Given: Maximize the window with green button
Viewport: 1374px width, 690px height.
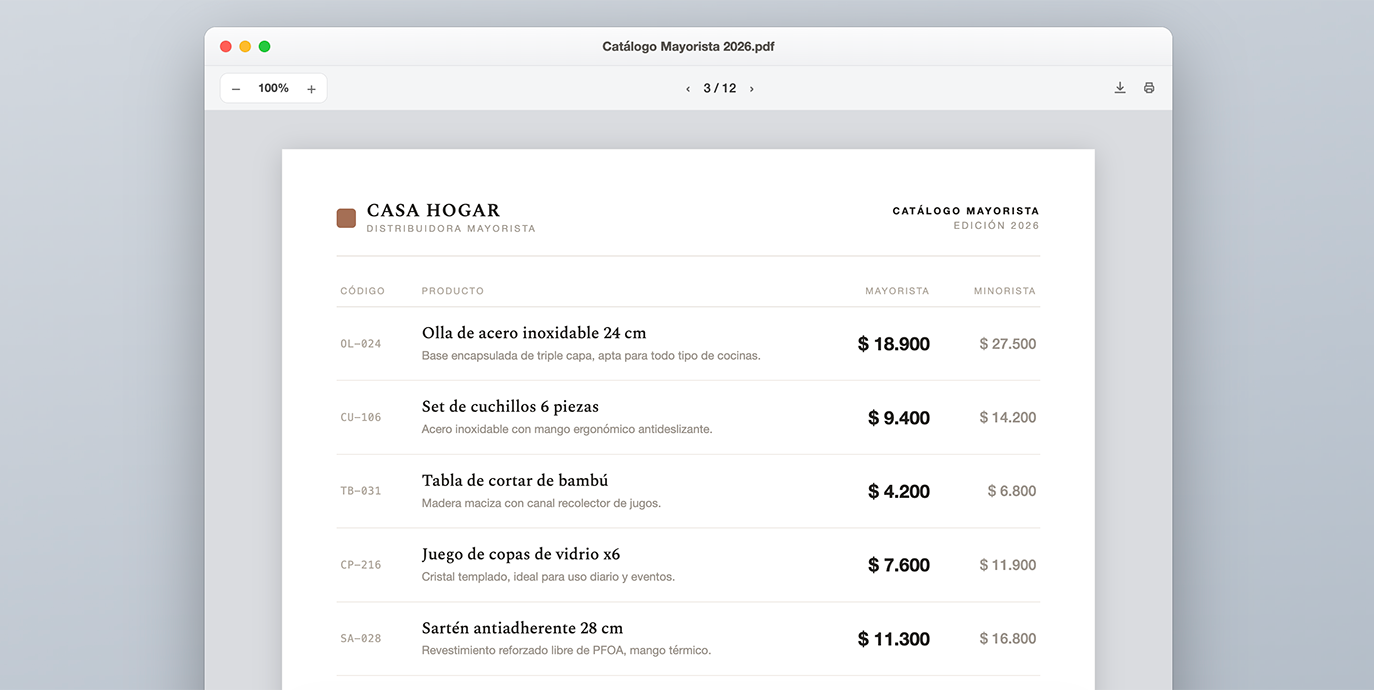Looking at the screenshot, I should tap(265, 47).
